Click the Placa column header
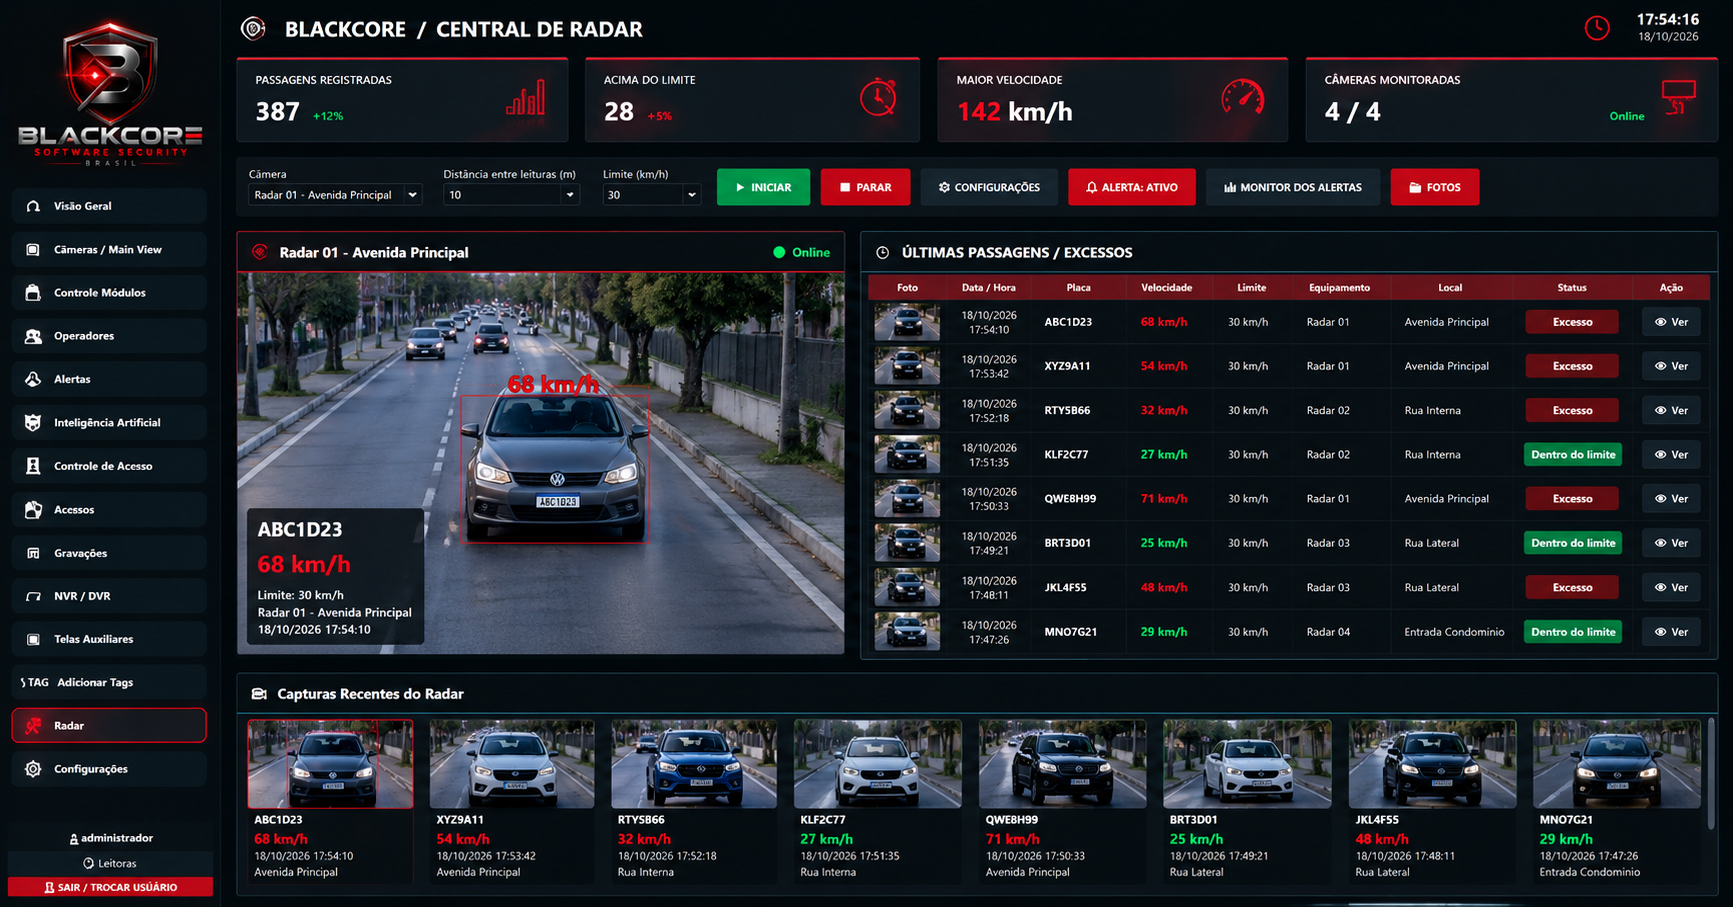The width and height of the screenshot is (1733, 907). (1078, 288)
